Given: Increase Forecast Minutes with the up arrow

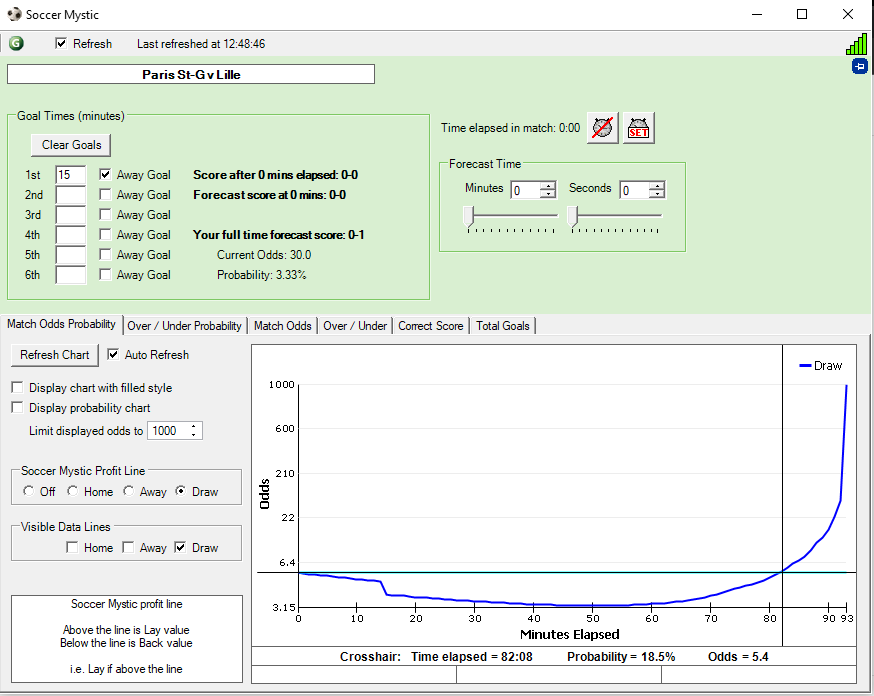Looking at the screenshot, I should click(547, 186).
